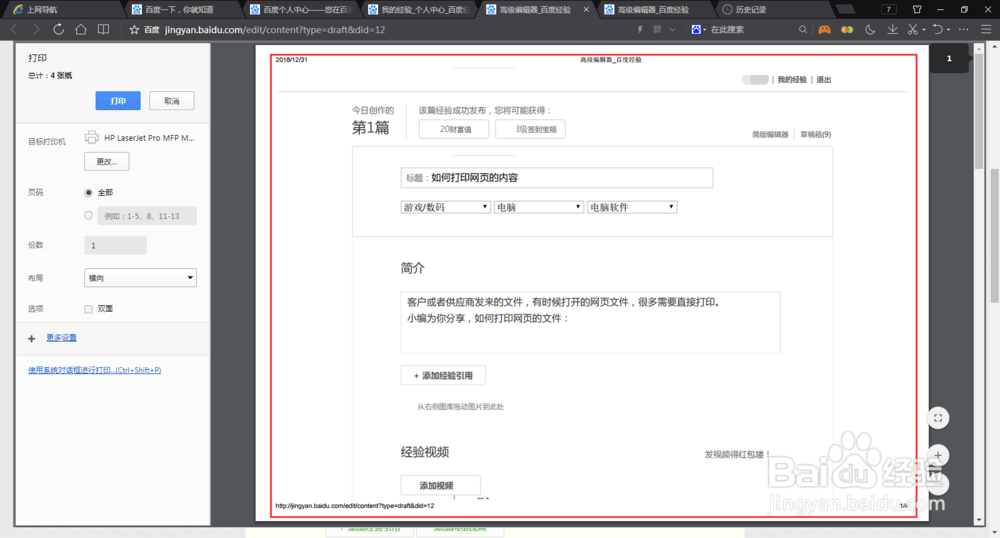Open the browser hamburger main menu
The height and width of the screenshot is (538, 1000).
pos(986,29)
